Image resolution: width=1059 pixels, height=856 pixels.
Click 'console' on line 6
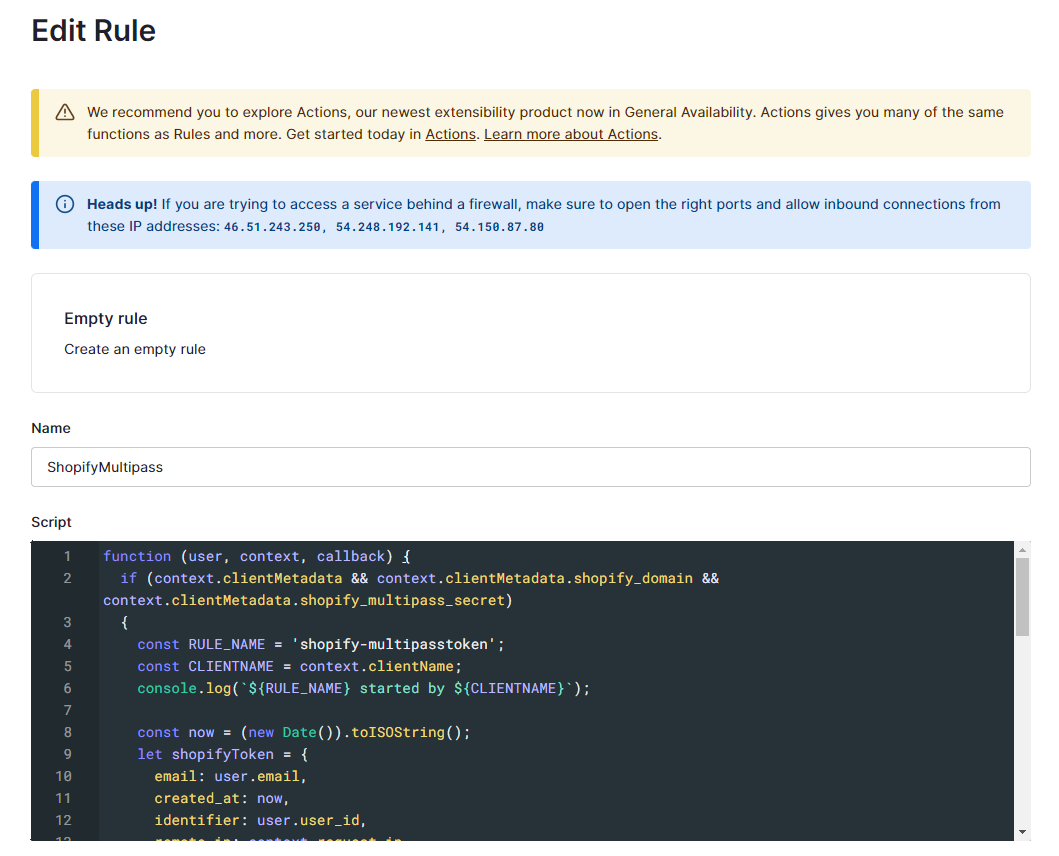(167, 688)
